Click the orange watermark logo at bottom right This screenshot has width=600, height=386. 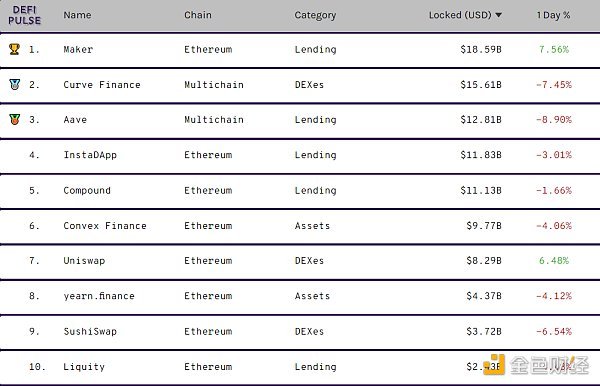[494, 365]
